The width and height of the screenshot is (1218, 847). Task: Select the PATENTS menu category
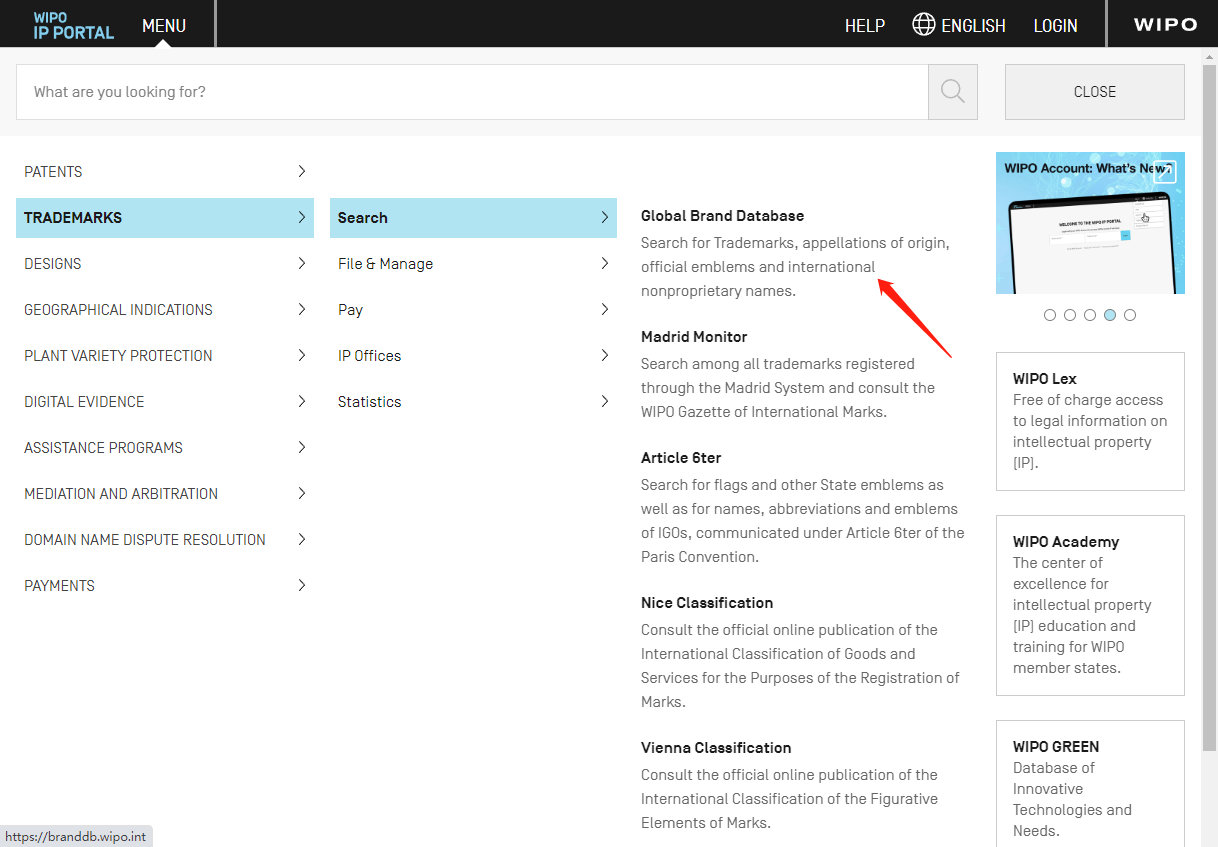tap(165, 171)
